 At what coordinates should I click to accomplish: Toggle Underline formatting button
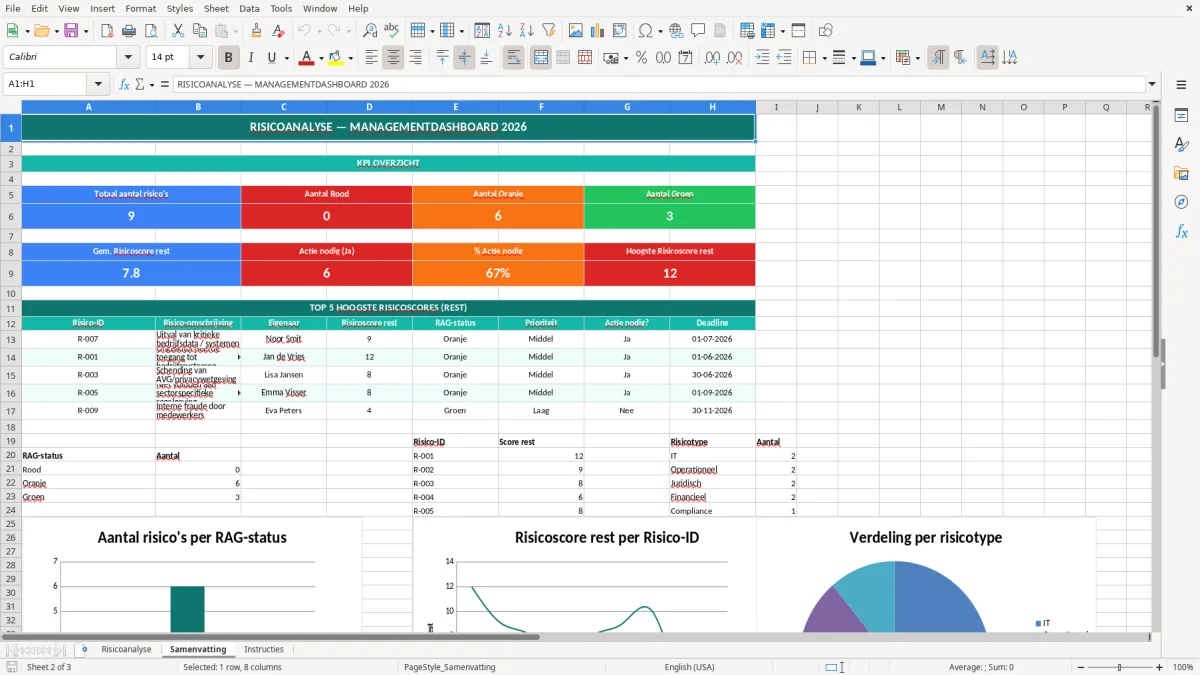(271, 58)
